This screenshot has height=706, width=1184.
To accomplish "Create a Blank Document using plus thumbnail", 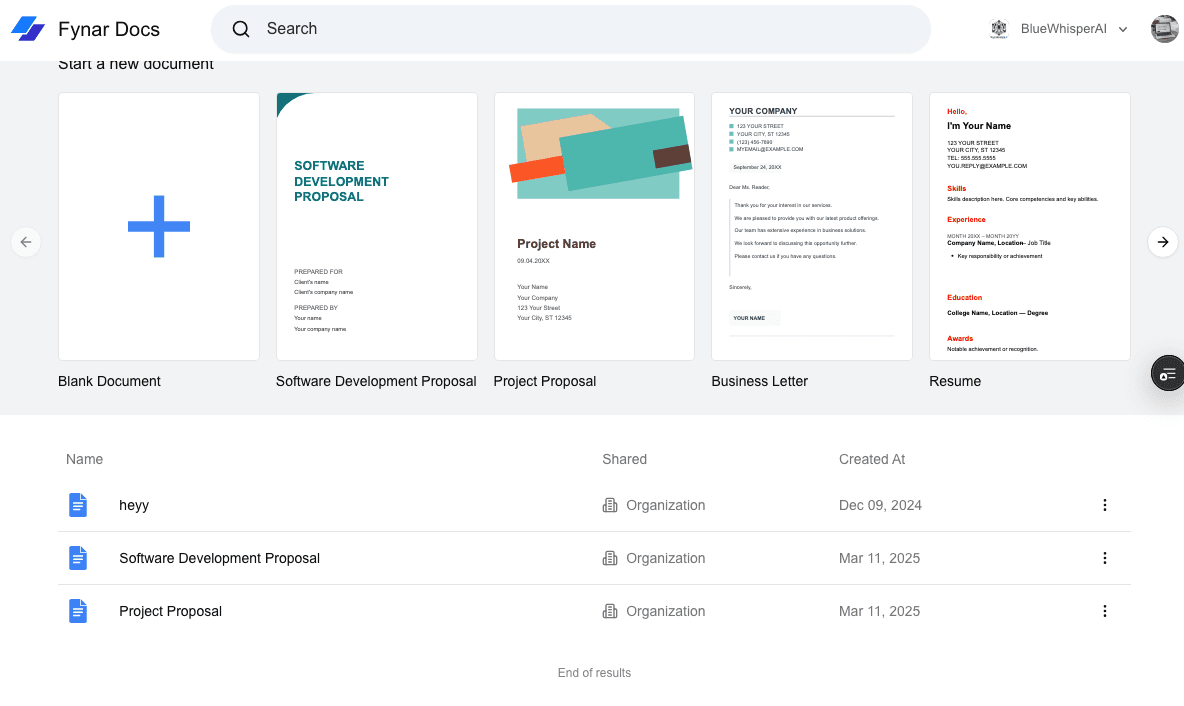I will coord(159,227).
